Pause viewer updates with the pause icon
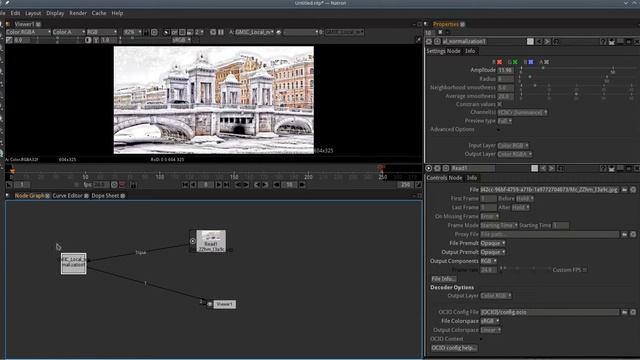 point(221,32)
